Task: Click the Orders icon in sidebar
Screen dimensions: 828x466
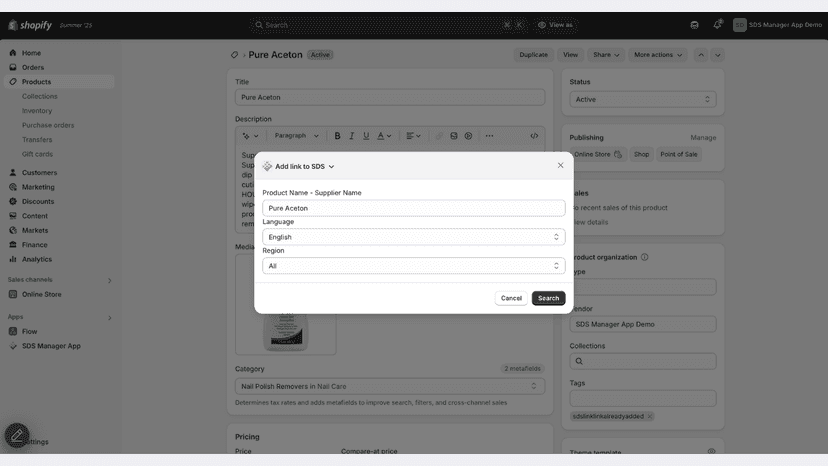Action: (x=13, y=67)
